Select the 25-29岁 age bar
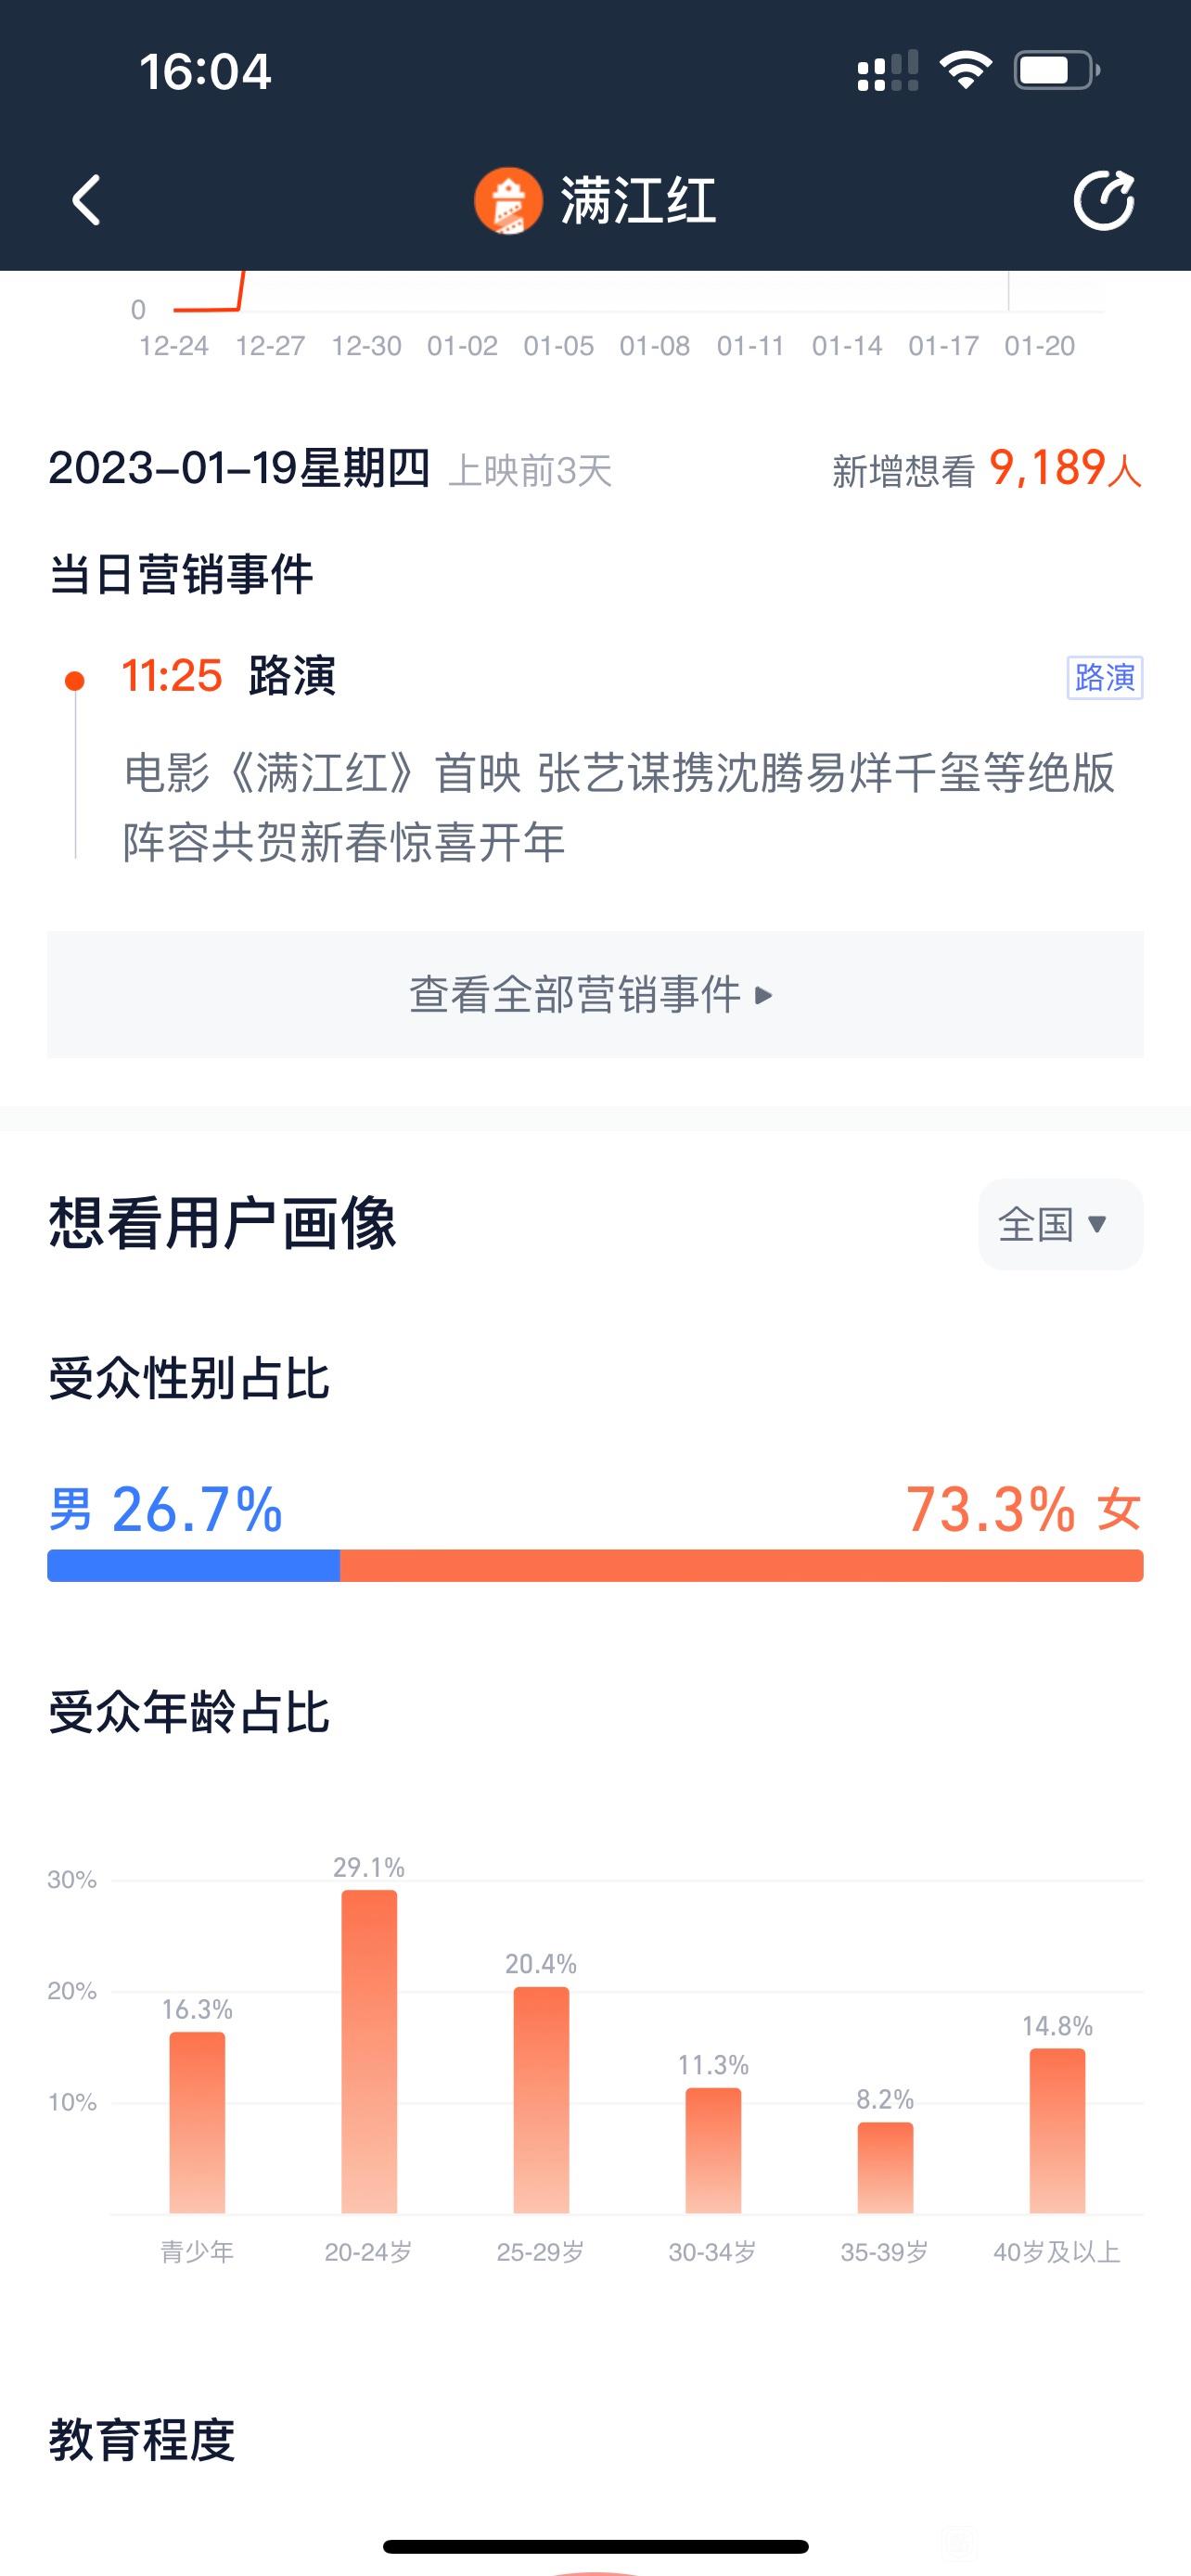1191x2576 pixels. click(541, 2100)
